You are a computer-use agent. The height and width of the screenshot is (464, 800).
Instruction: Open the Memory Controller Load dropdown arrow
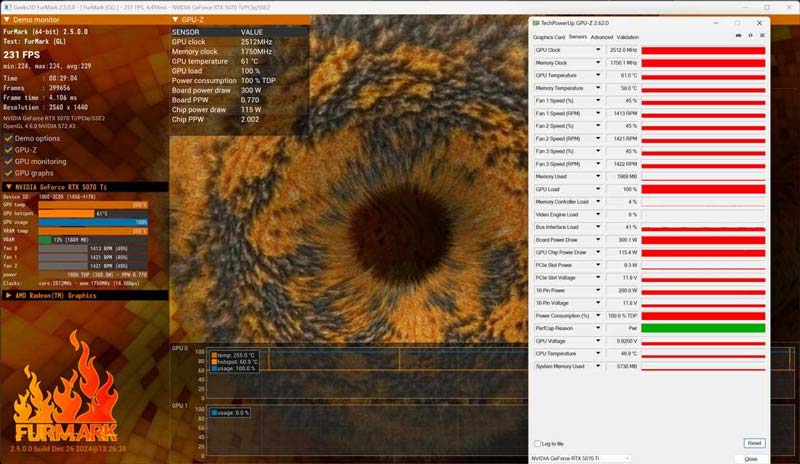(x=598, y=202)
